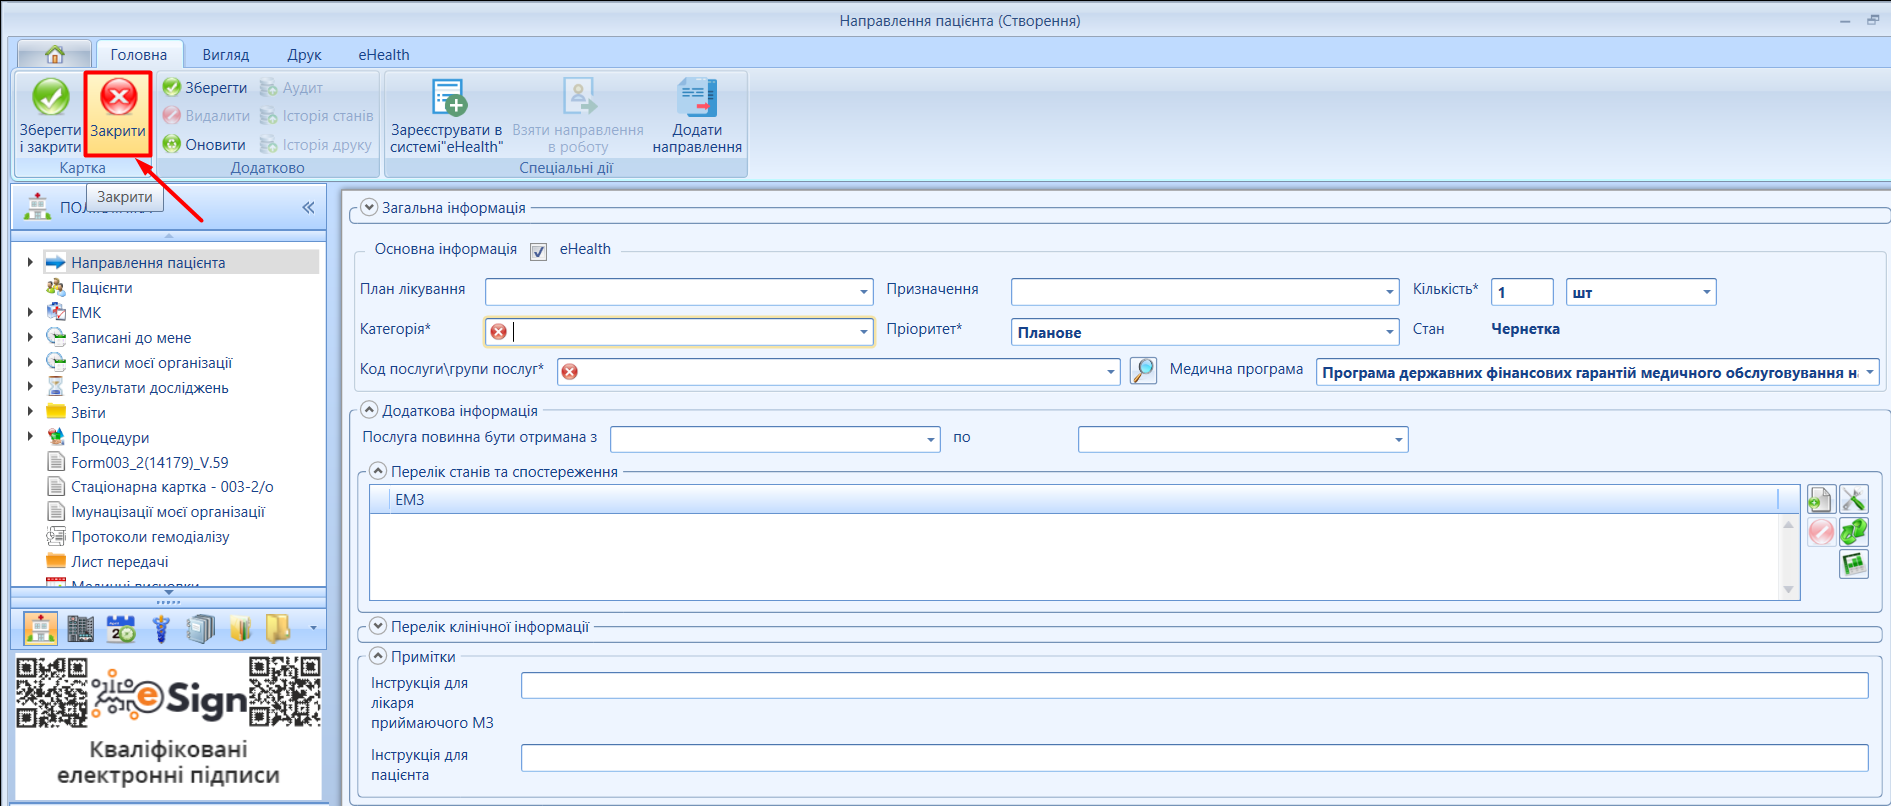Click the red Закрити button

point(118,113)
